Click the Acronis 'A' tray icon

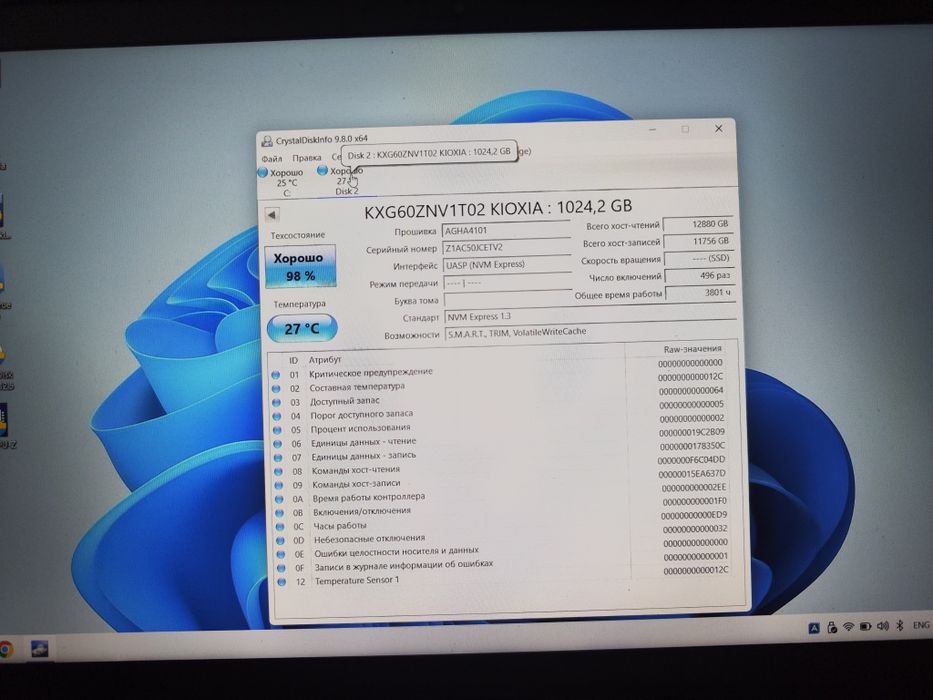[815, 627]
